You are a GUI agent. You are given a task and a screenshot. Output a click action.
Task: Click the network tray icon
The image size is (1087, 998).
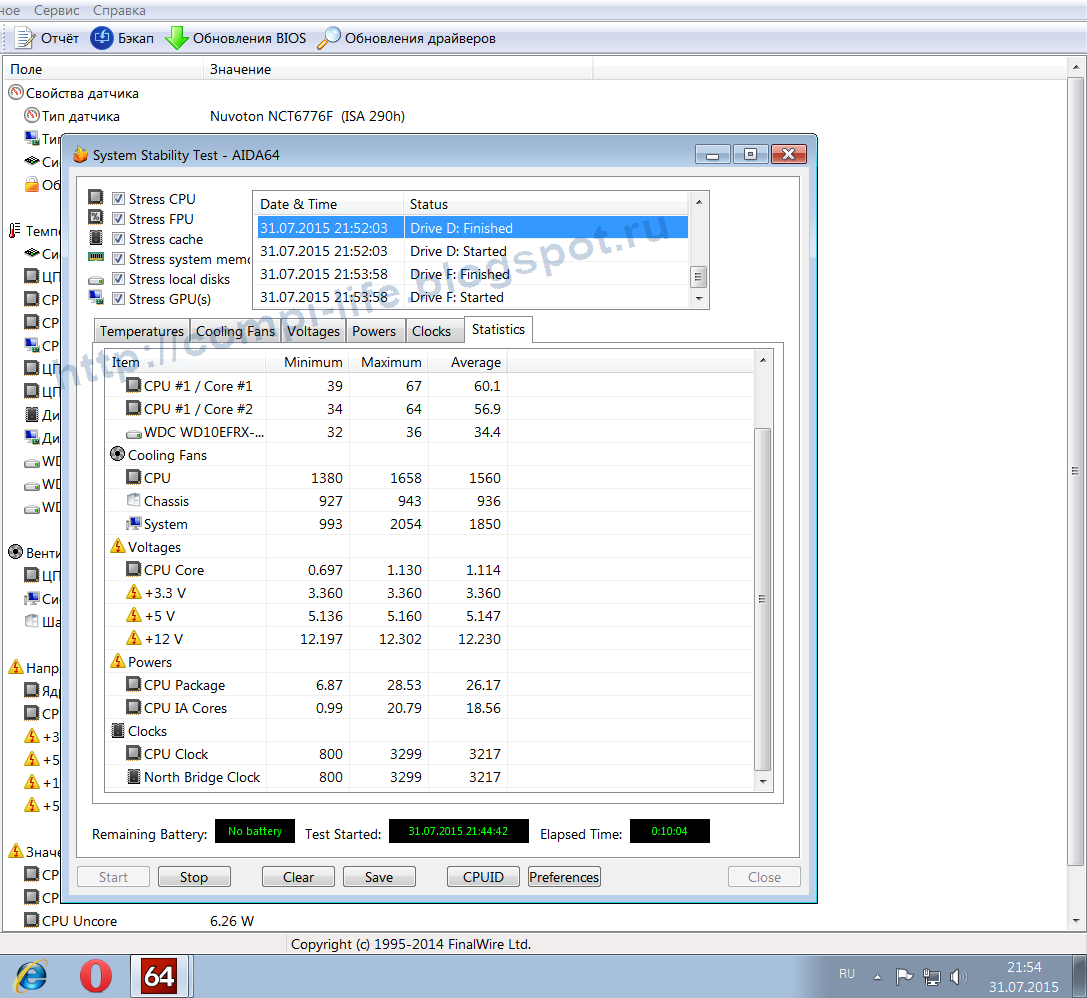(932, 977)
